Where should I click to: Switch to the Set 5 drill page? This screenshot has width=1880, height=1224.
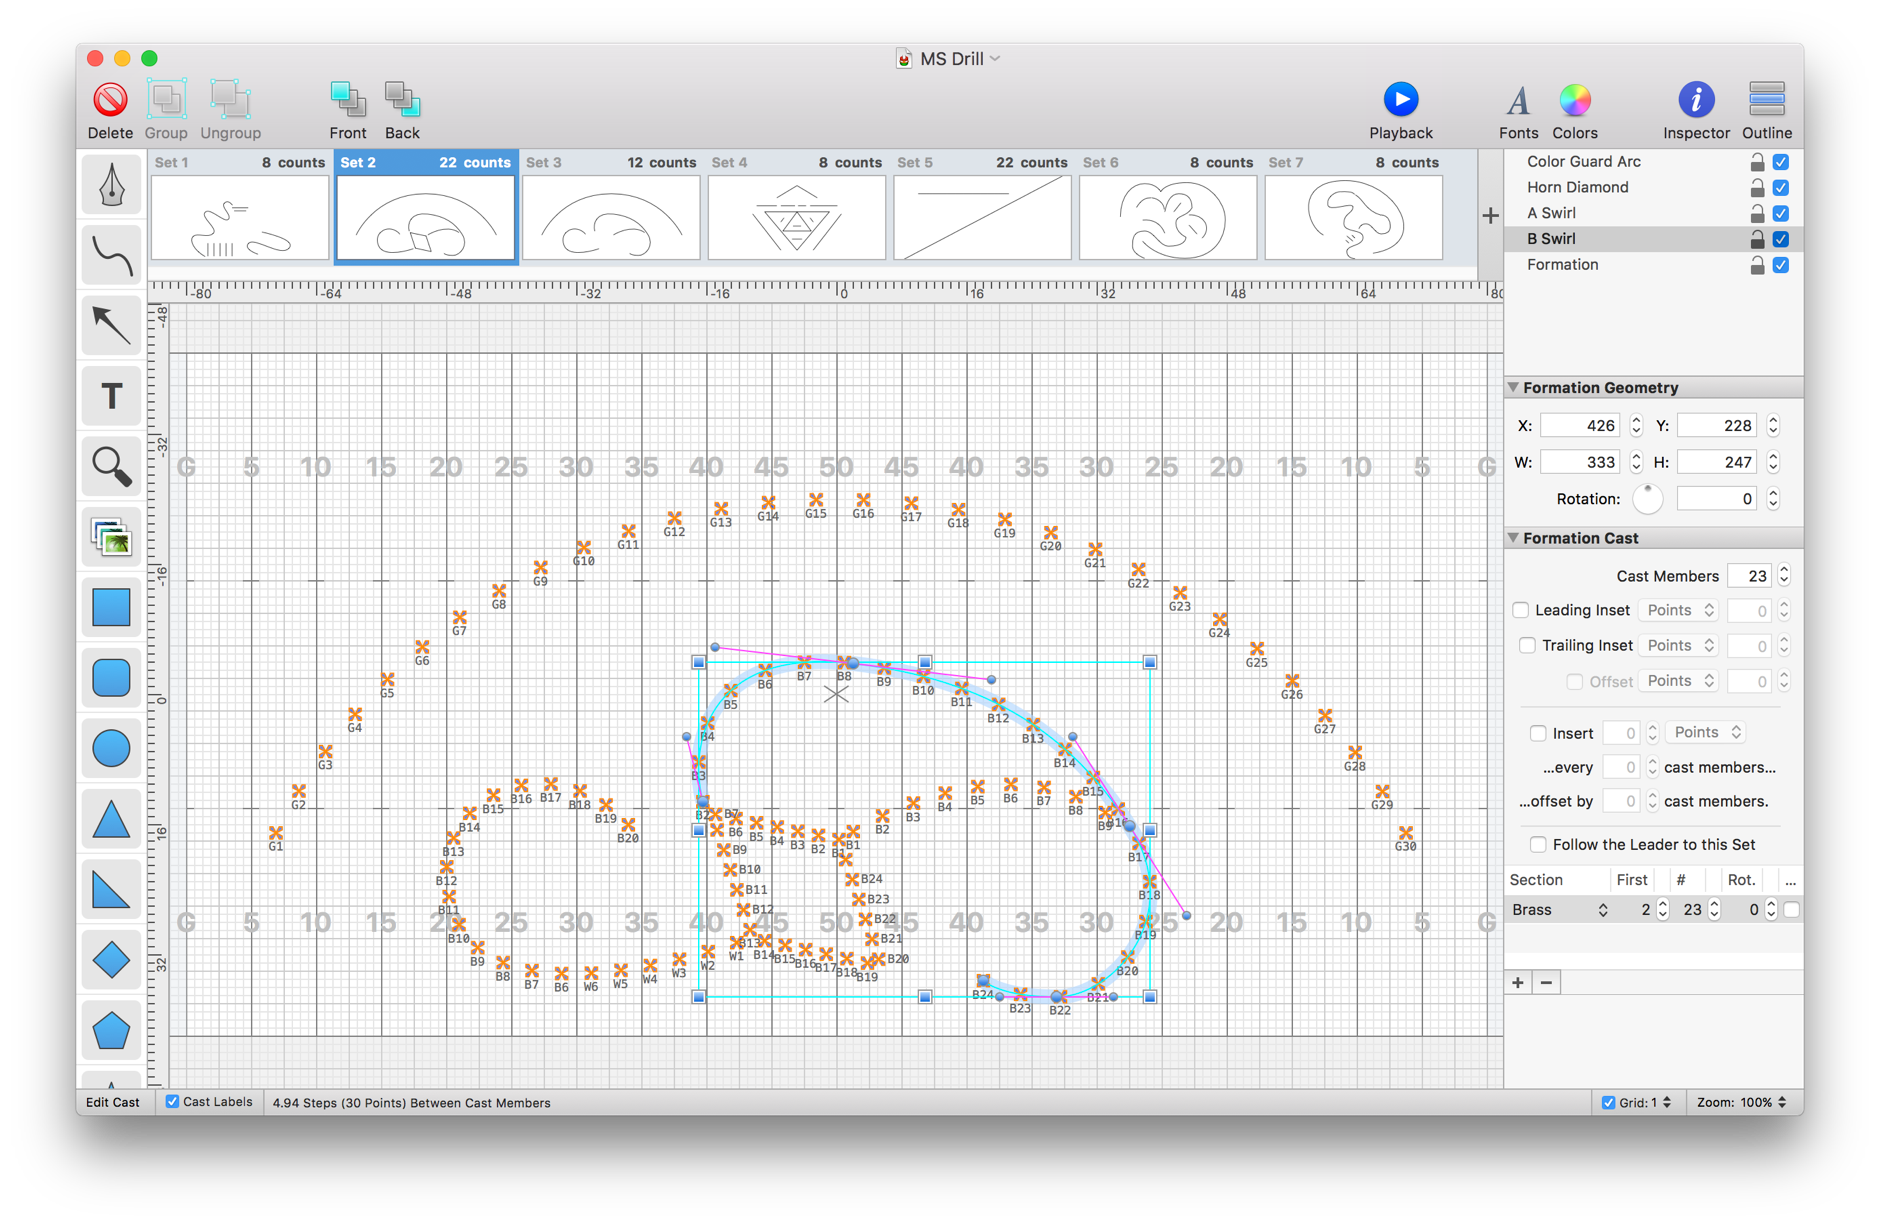pyautogui.click(x=981, y=217)
